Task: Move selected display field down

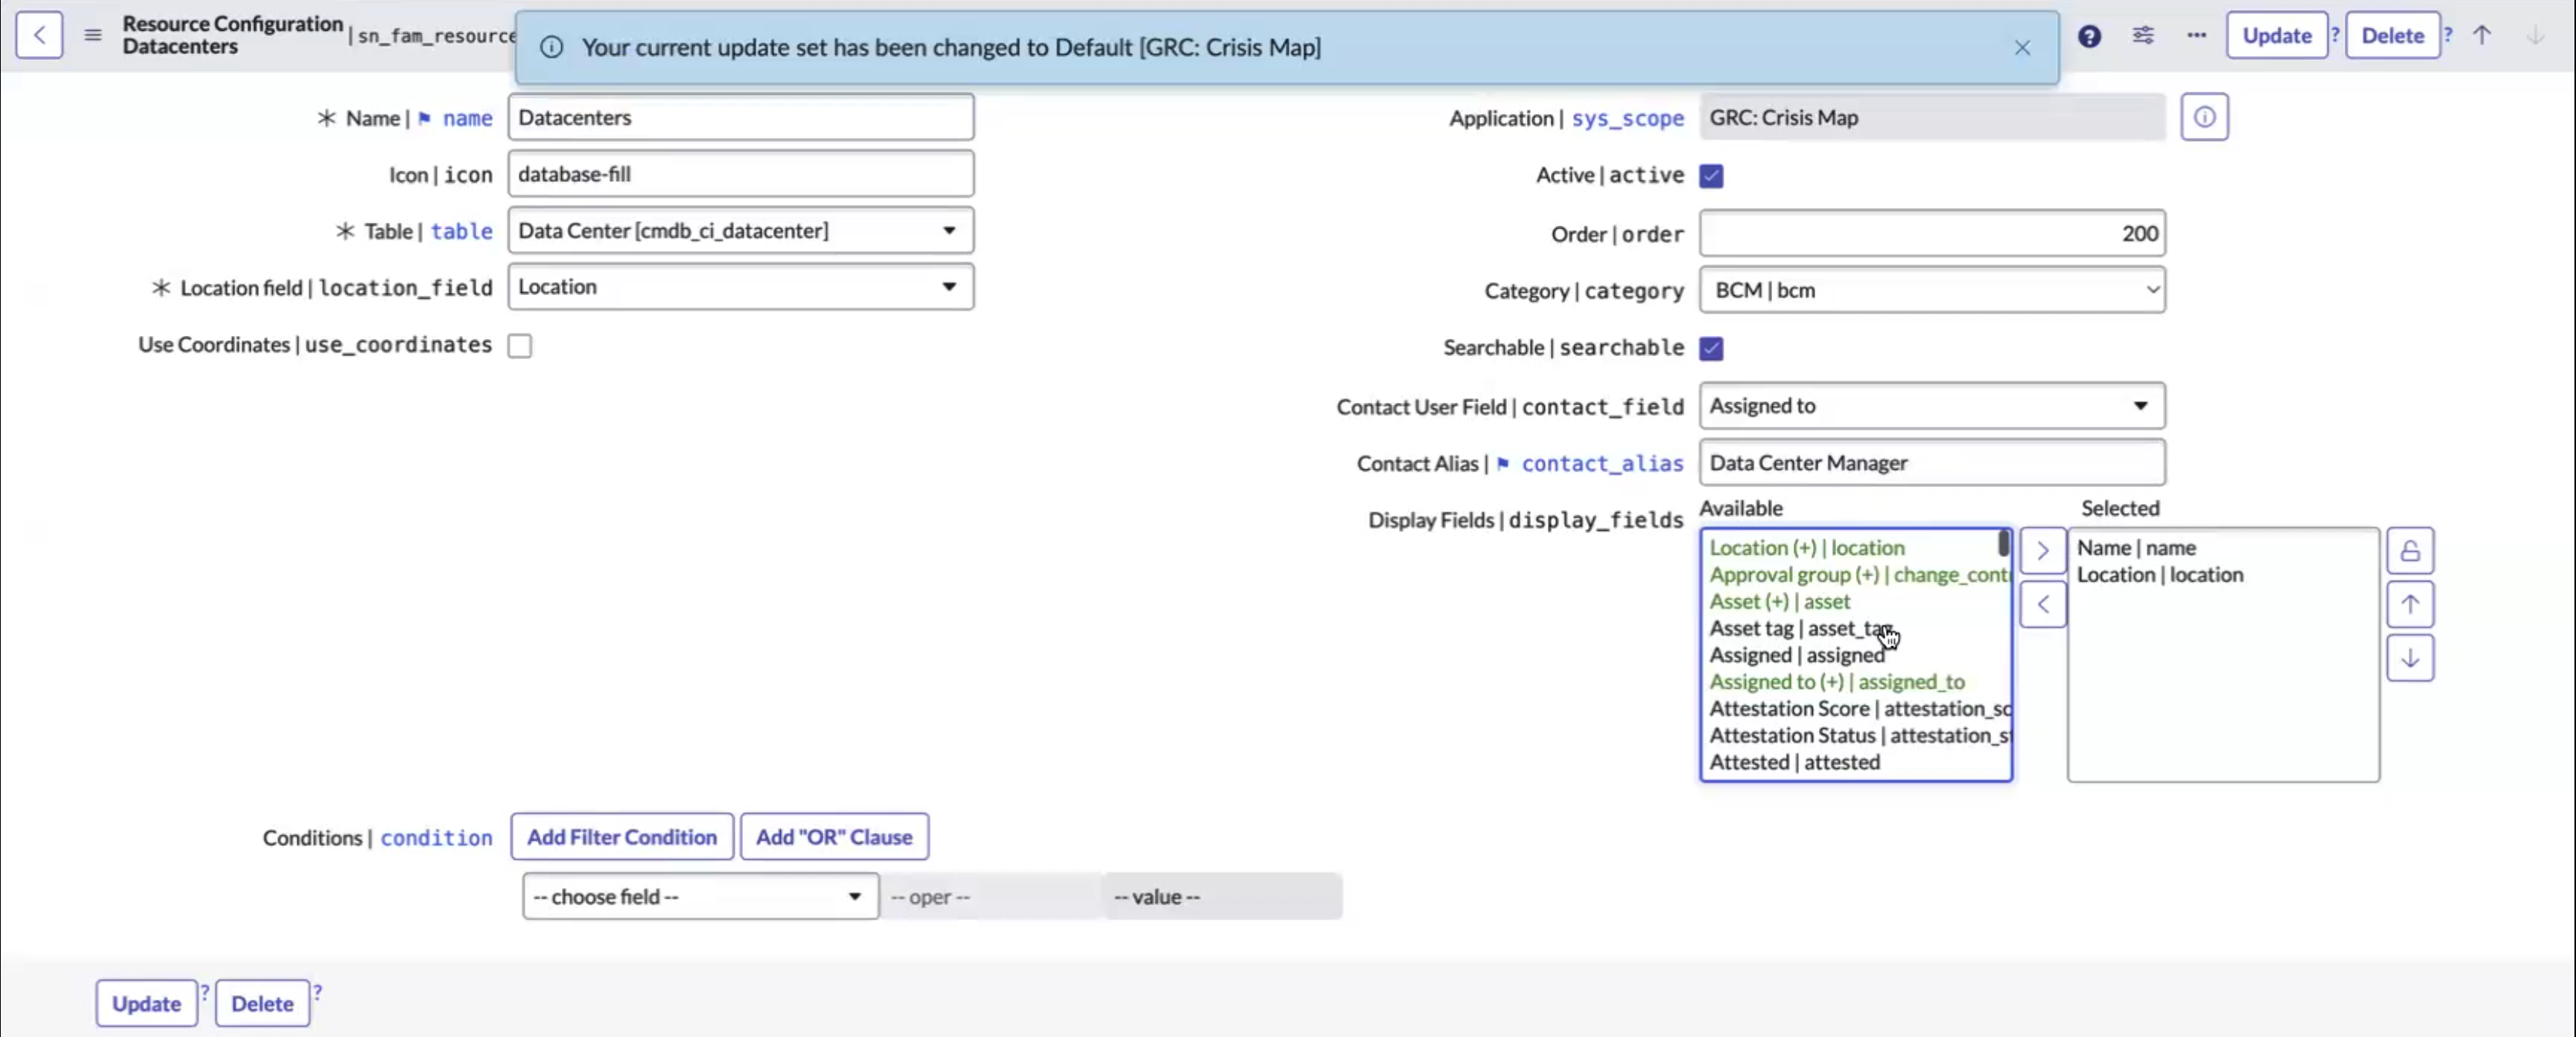Action: coord(2410,658)
